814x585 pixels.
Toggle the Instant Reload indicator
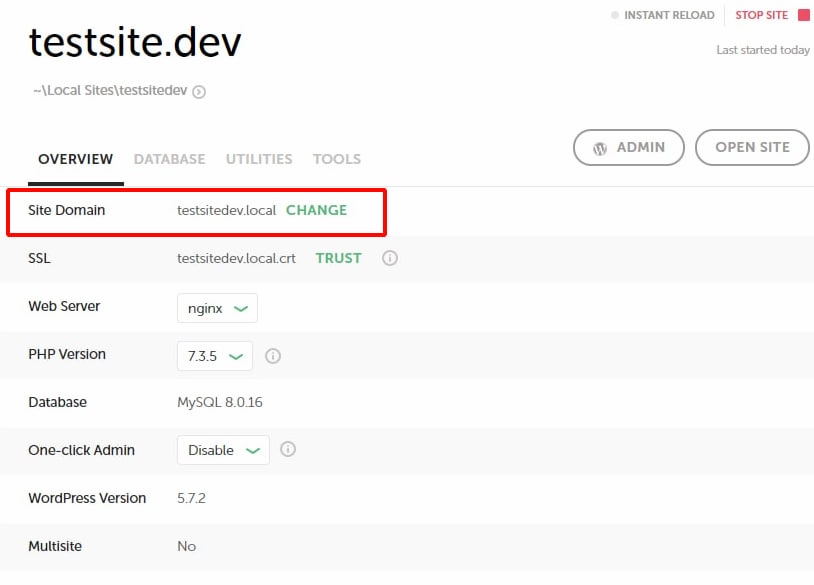click(x=615, y=15)
